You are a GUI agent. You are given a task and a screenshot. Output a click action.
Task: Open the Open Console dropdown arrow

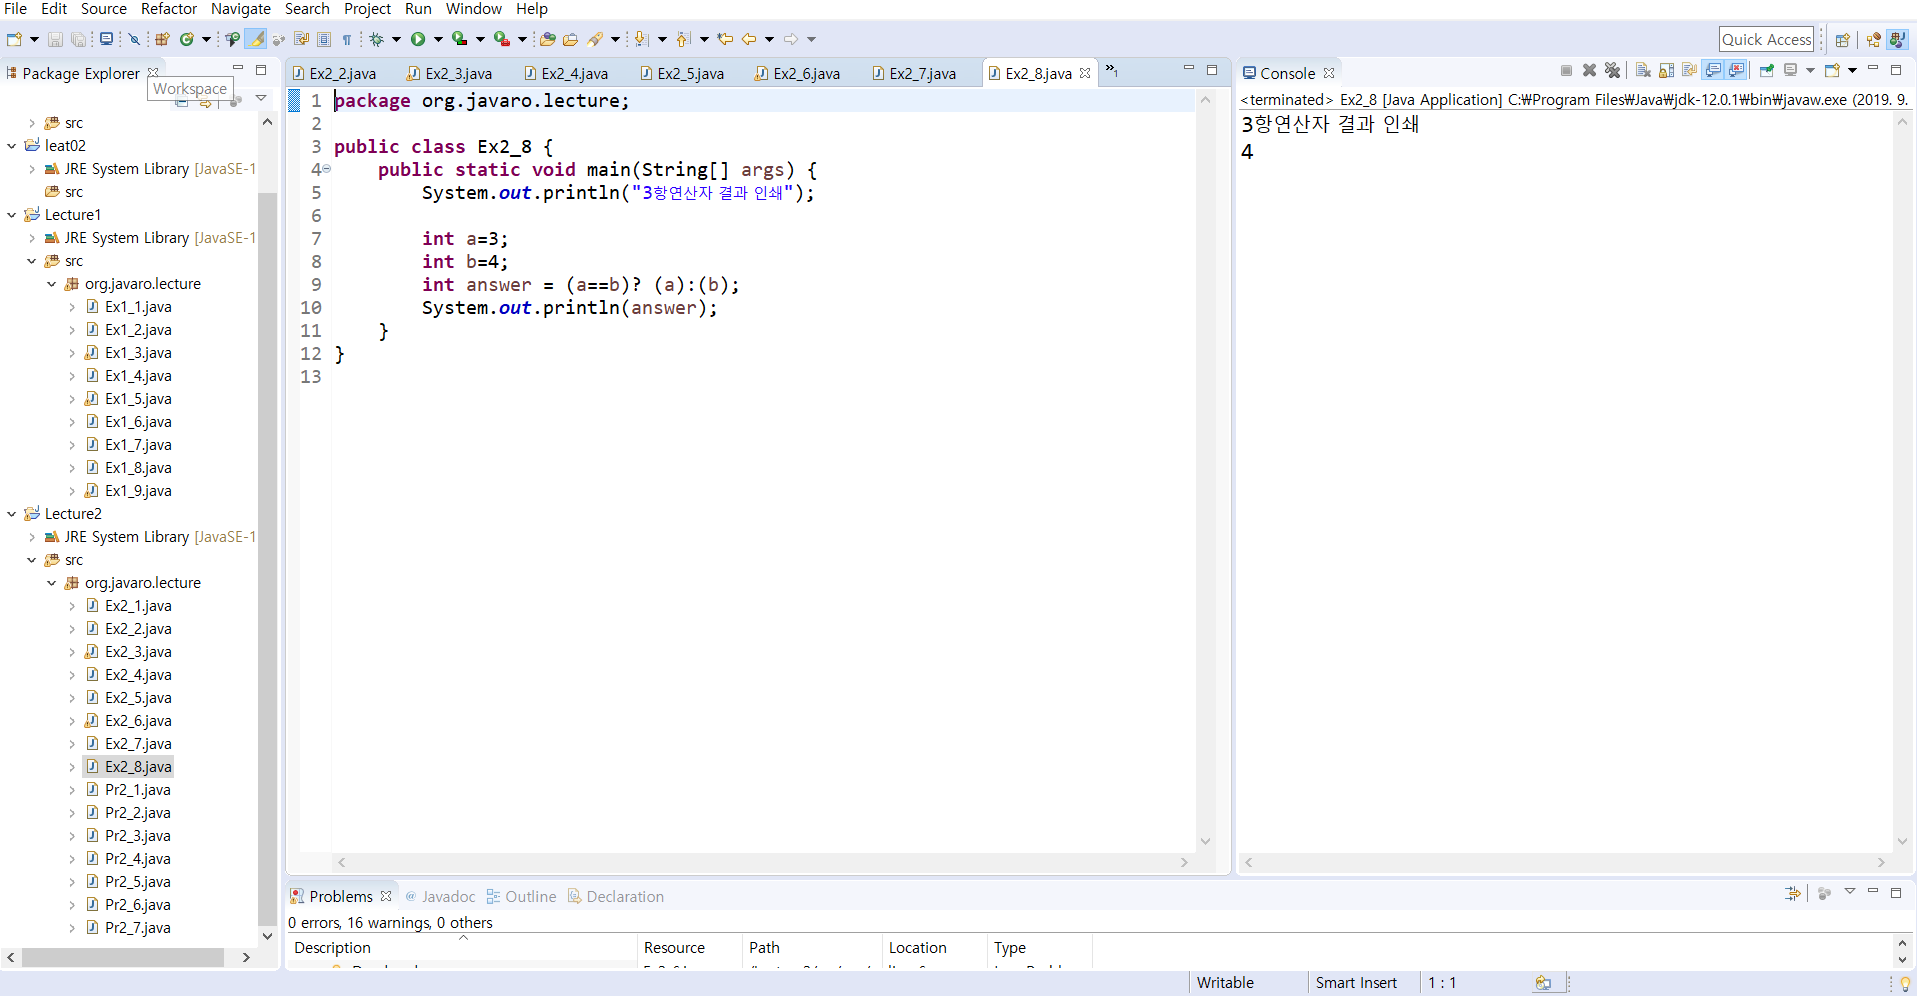[1852, 70]
